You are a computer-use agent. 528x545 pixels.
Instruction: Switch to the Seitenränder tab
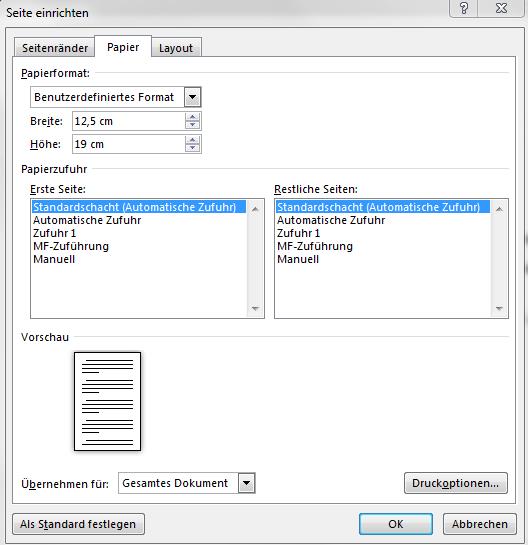tap(55, 48)
